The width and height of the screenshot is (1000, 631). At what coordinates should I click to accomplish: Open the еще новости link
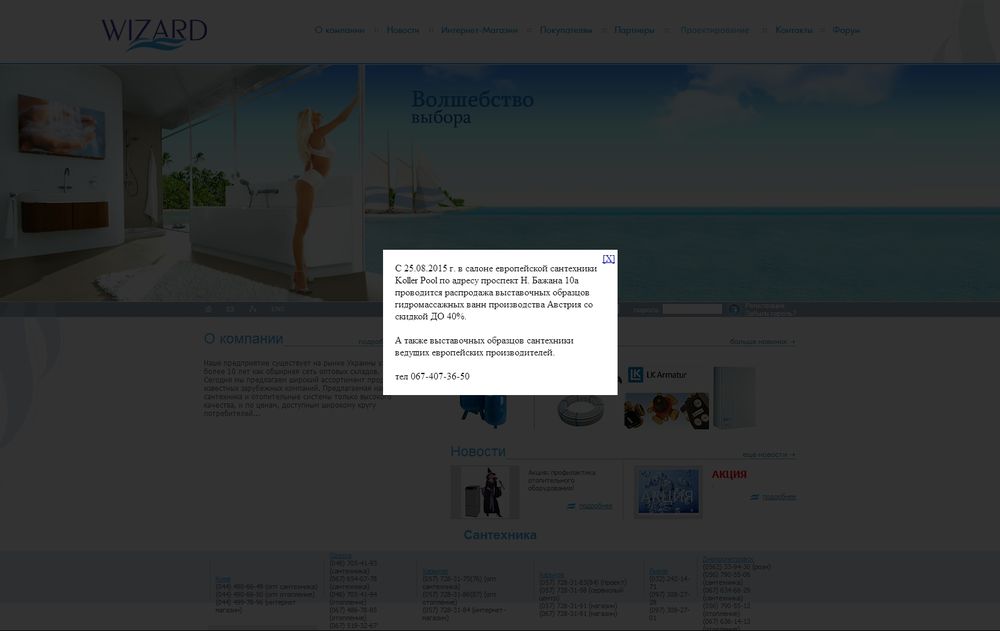click(768, 454)
